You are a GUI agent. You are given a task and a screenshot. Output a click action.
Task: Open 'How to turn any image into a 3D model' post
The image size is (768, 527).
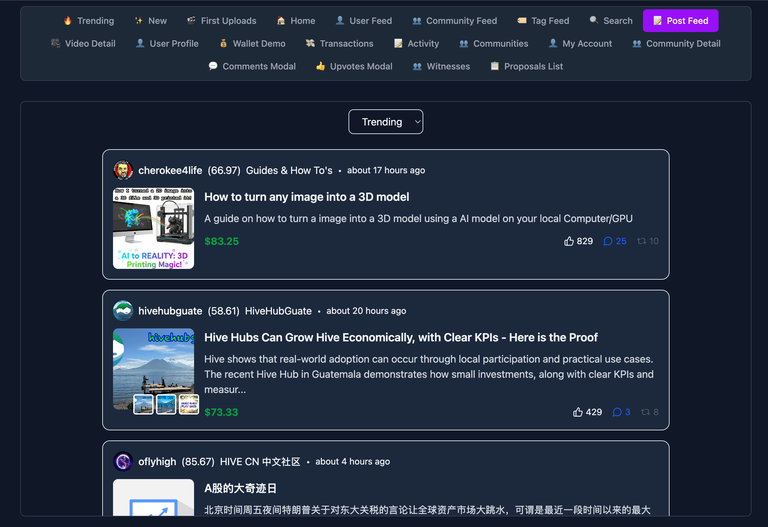(307, 197)
